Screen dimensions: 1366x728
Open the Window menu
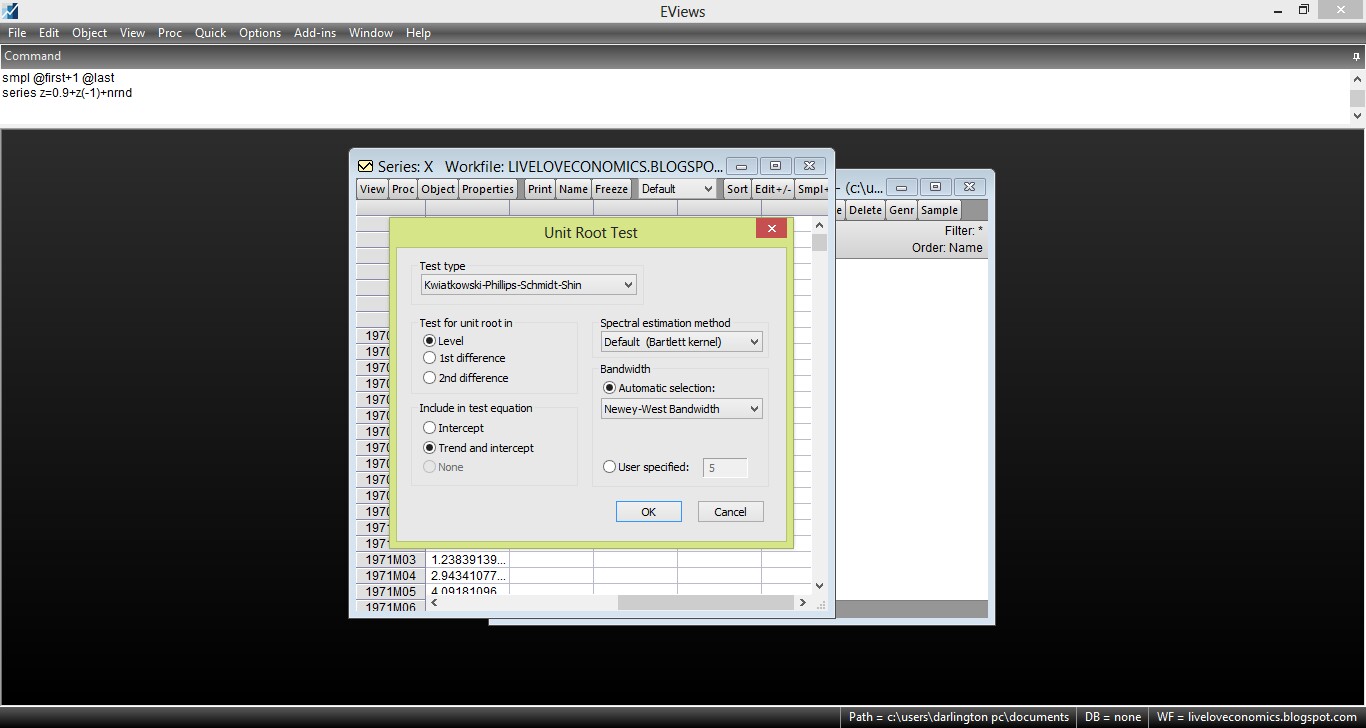pos(371,33)
